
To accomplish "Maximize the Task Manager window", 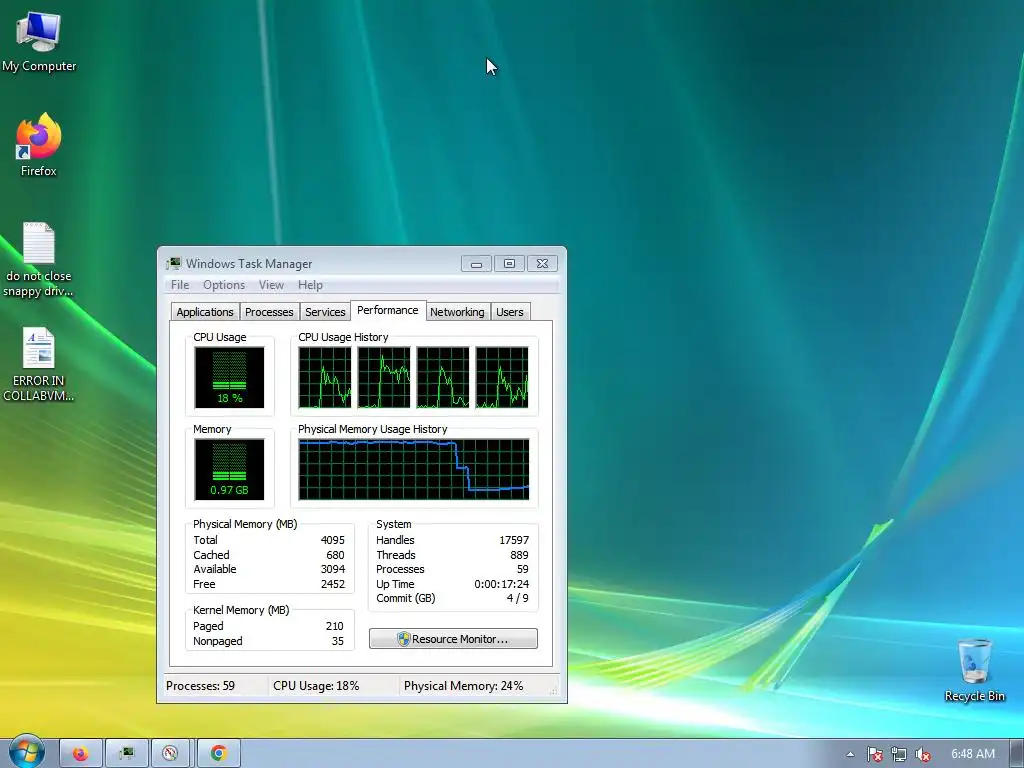I will (509, 264).
